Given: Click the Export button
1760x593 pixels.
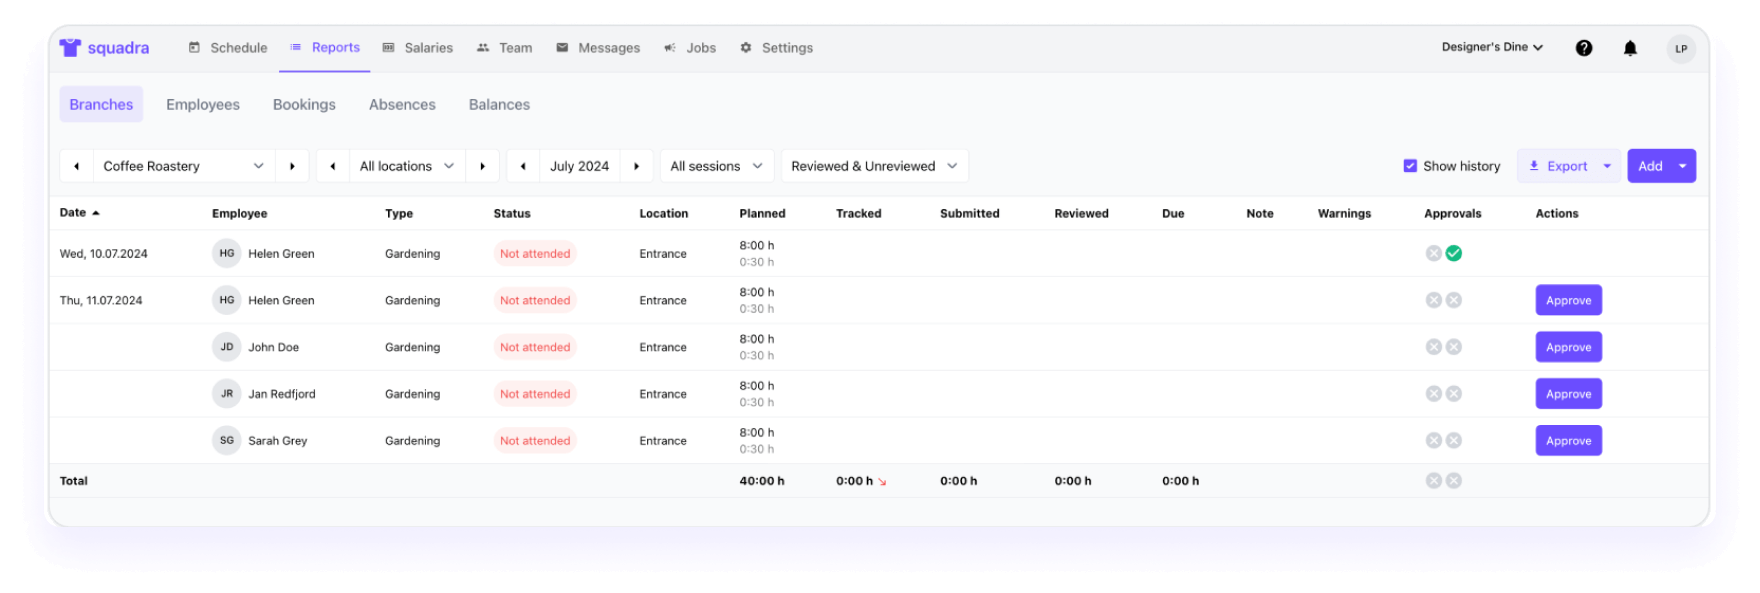Looking at the screenshot, I should [x=1557, y=166].
